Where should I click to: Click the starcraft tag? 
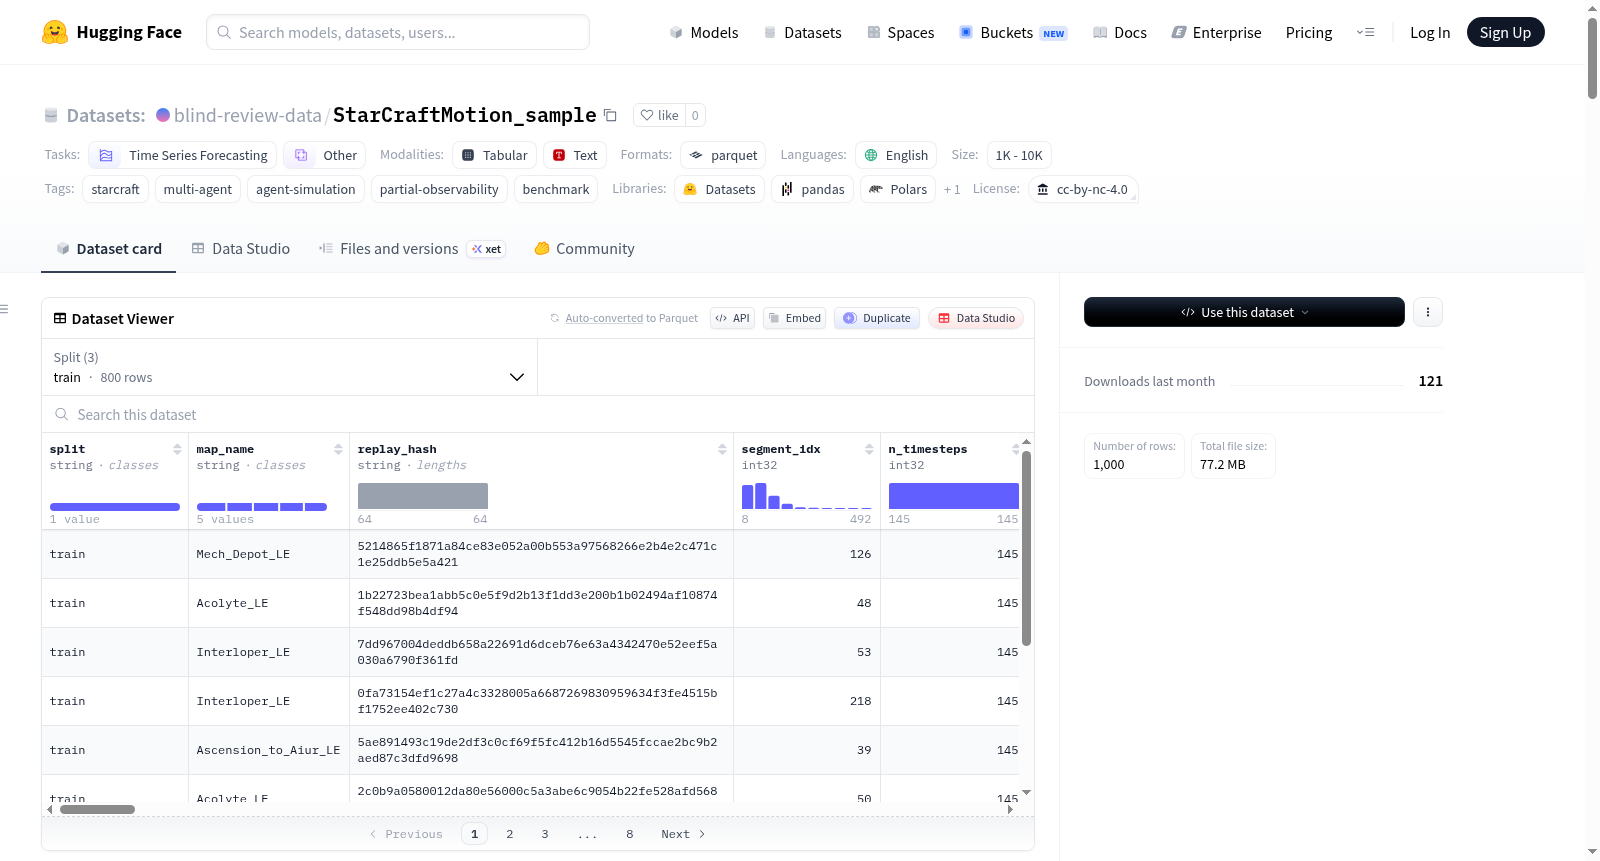(116, 189)
